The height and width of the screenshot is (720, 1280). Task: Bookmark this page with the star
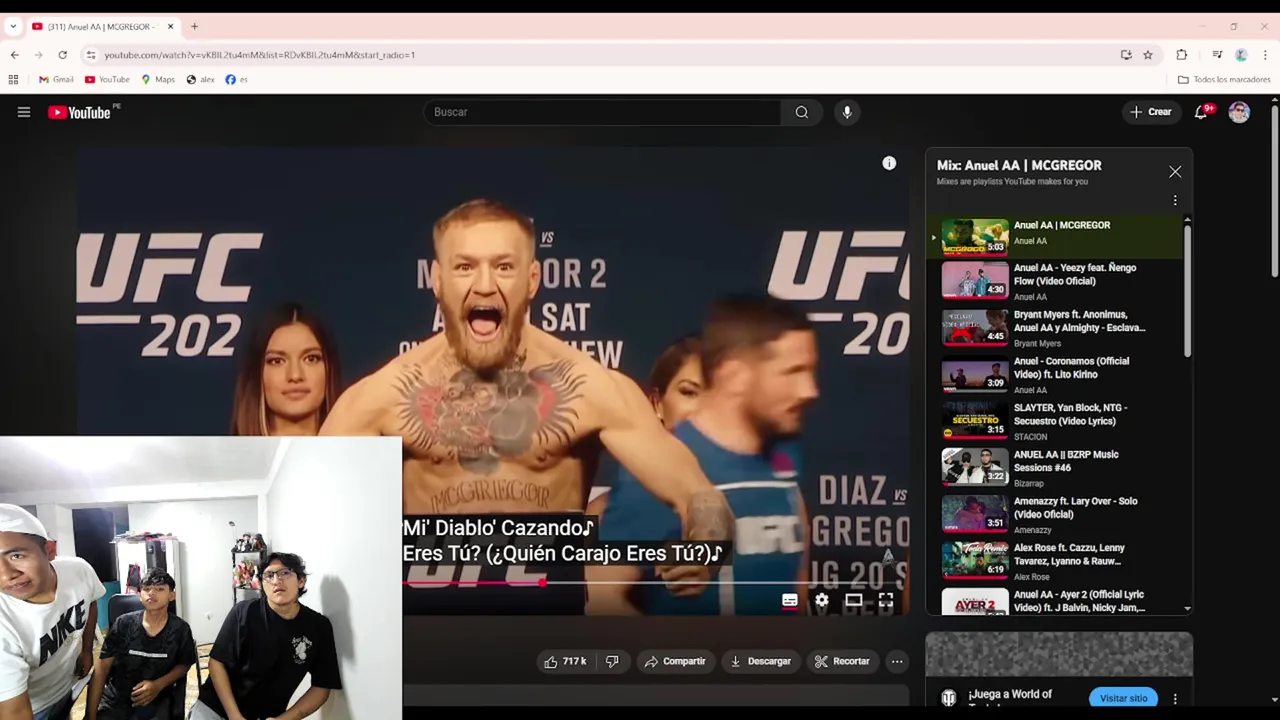coord(1148,55)
